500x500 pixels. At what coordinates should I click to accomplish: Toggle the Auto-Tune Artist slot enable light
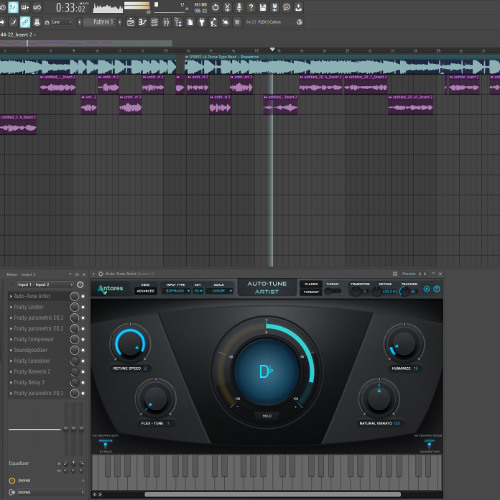[83, 296]
